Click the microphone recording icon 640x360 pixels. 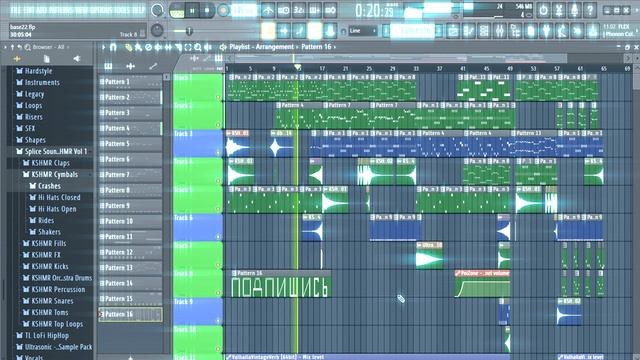coord(574,10)
